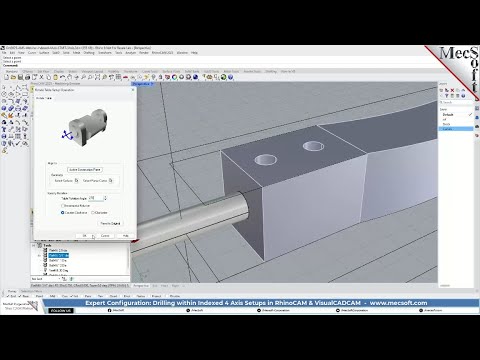Switch to the CPlanes toolbar tab
Screen dimensions: 480x360
pyautogui.click(x=27, y=71)
